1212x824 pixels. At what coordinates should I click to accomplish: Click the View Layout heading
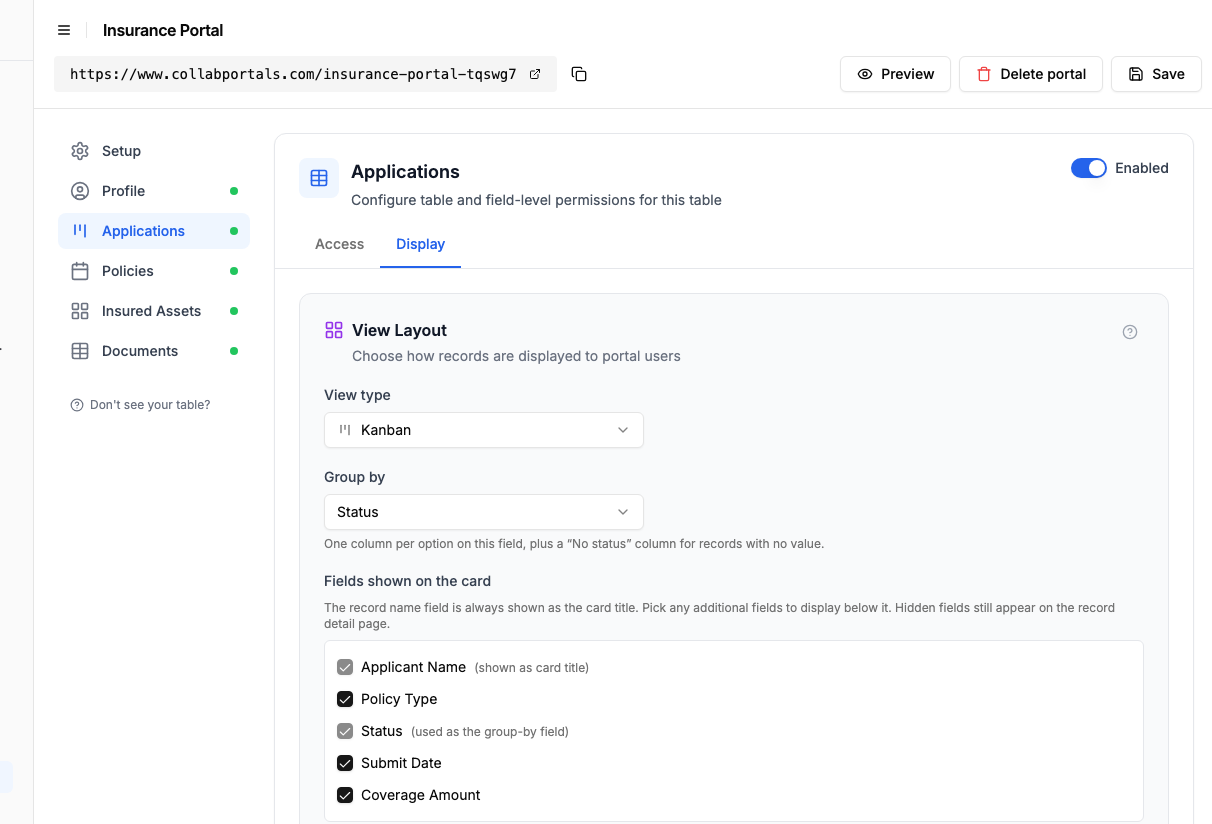point(399,330)
